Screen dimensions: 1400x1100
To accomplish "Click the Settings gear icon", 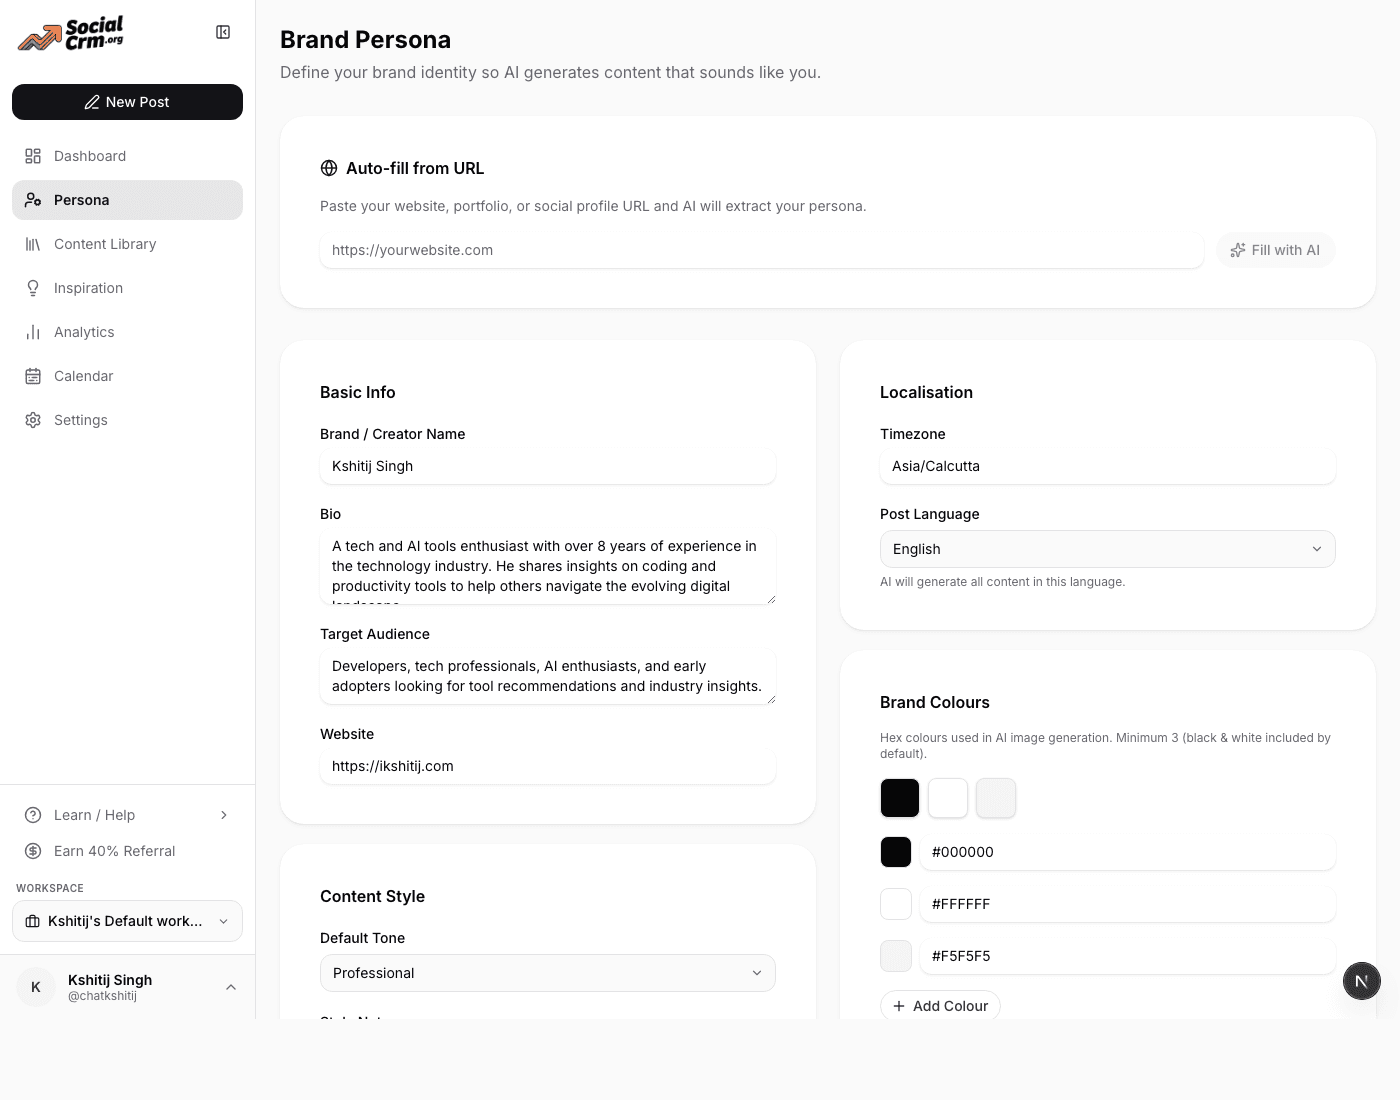I will [33, 420].
